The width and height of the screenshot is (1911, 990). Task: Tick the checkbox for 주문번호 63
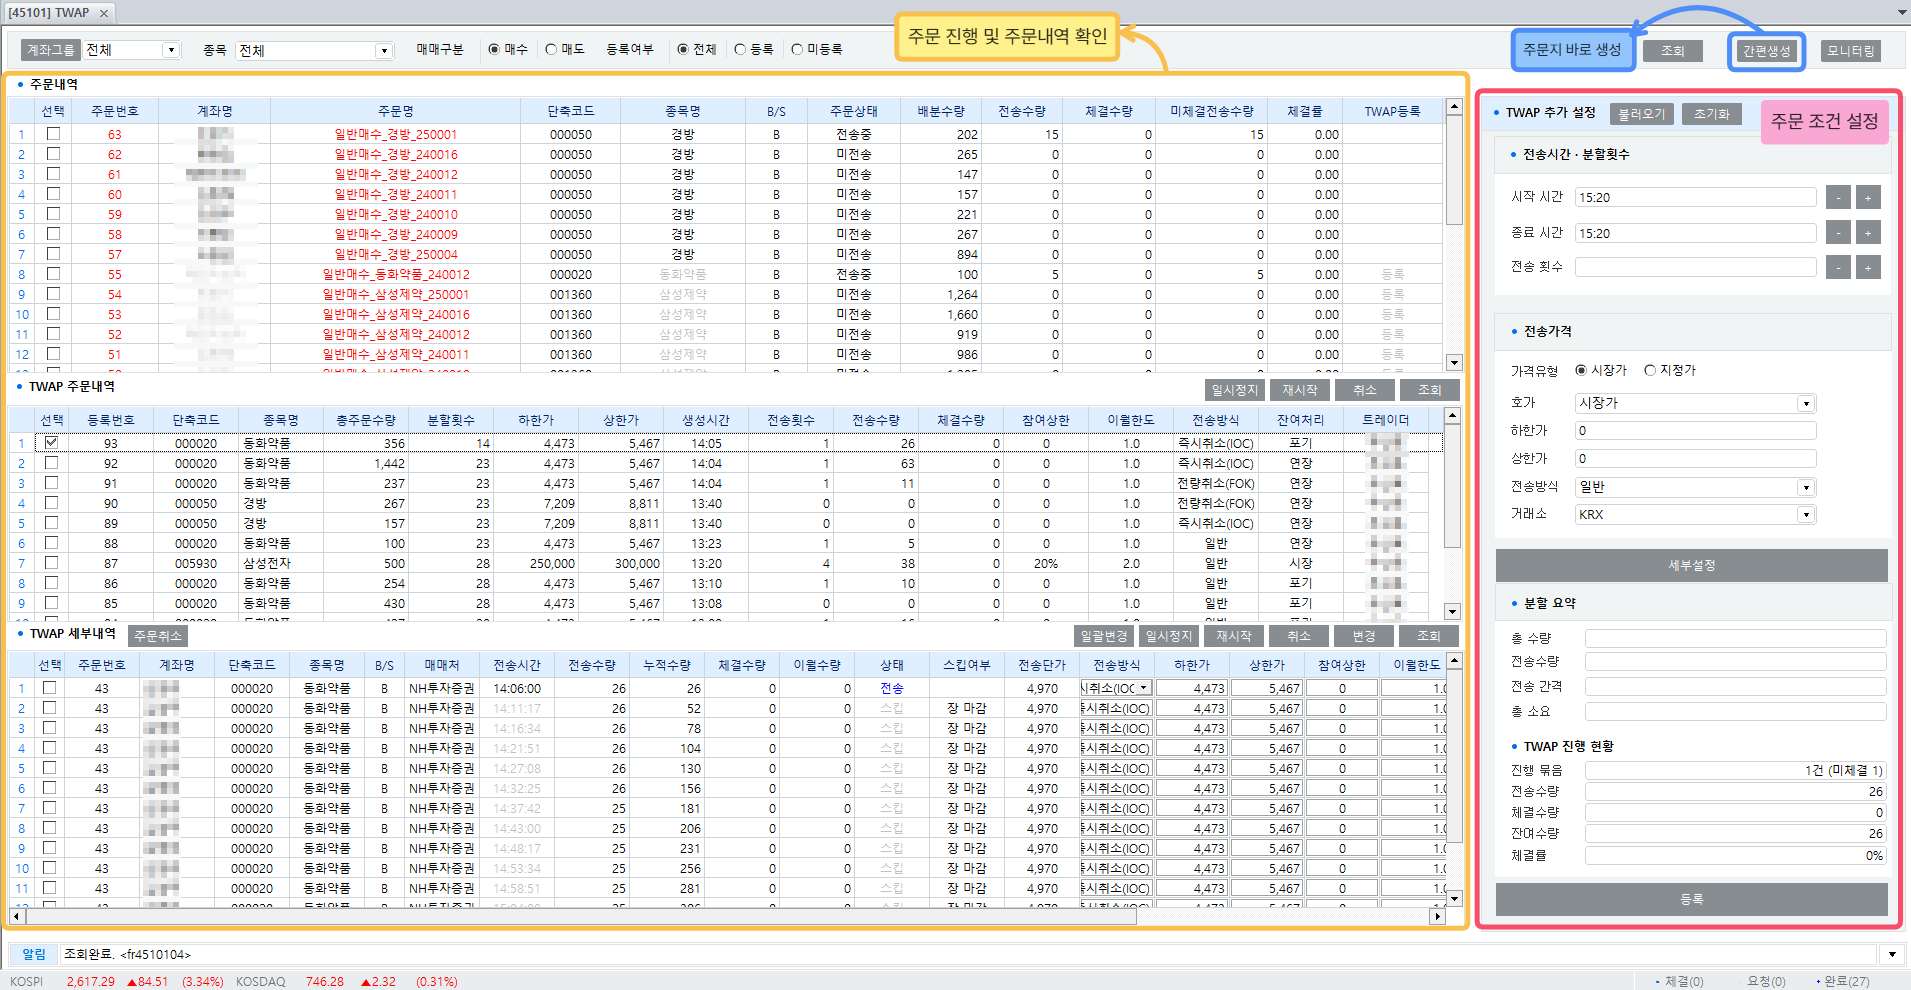tap(53, 134)
